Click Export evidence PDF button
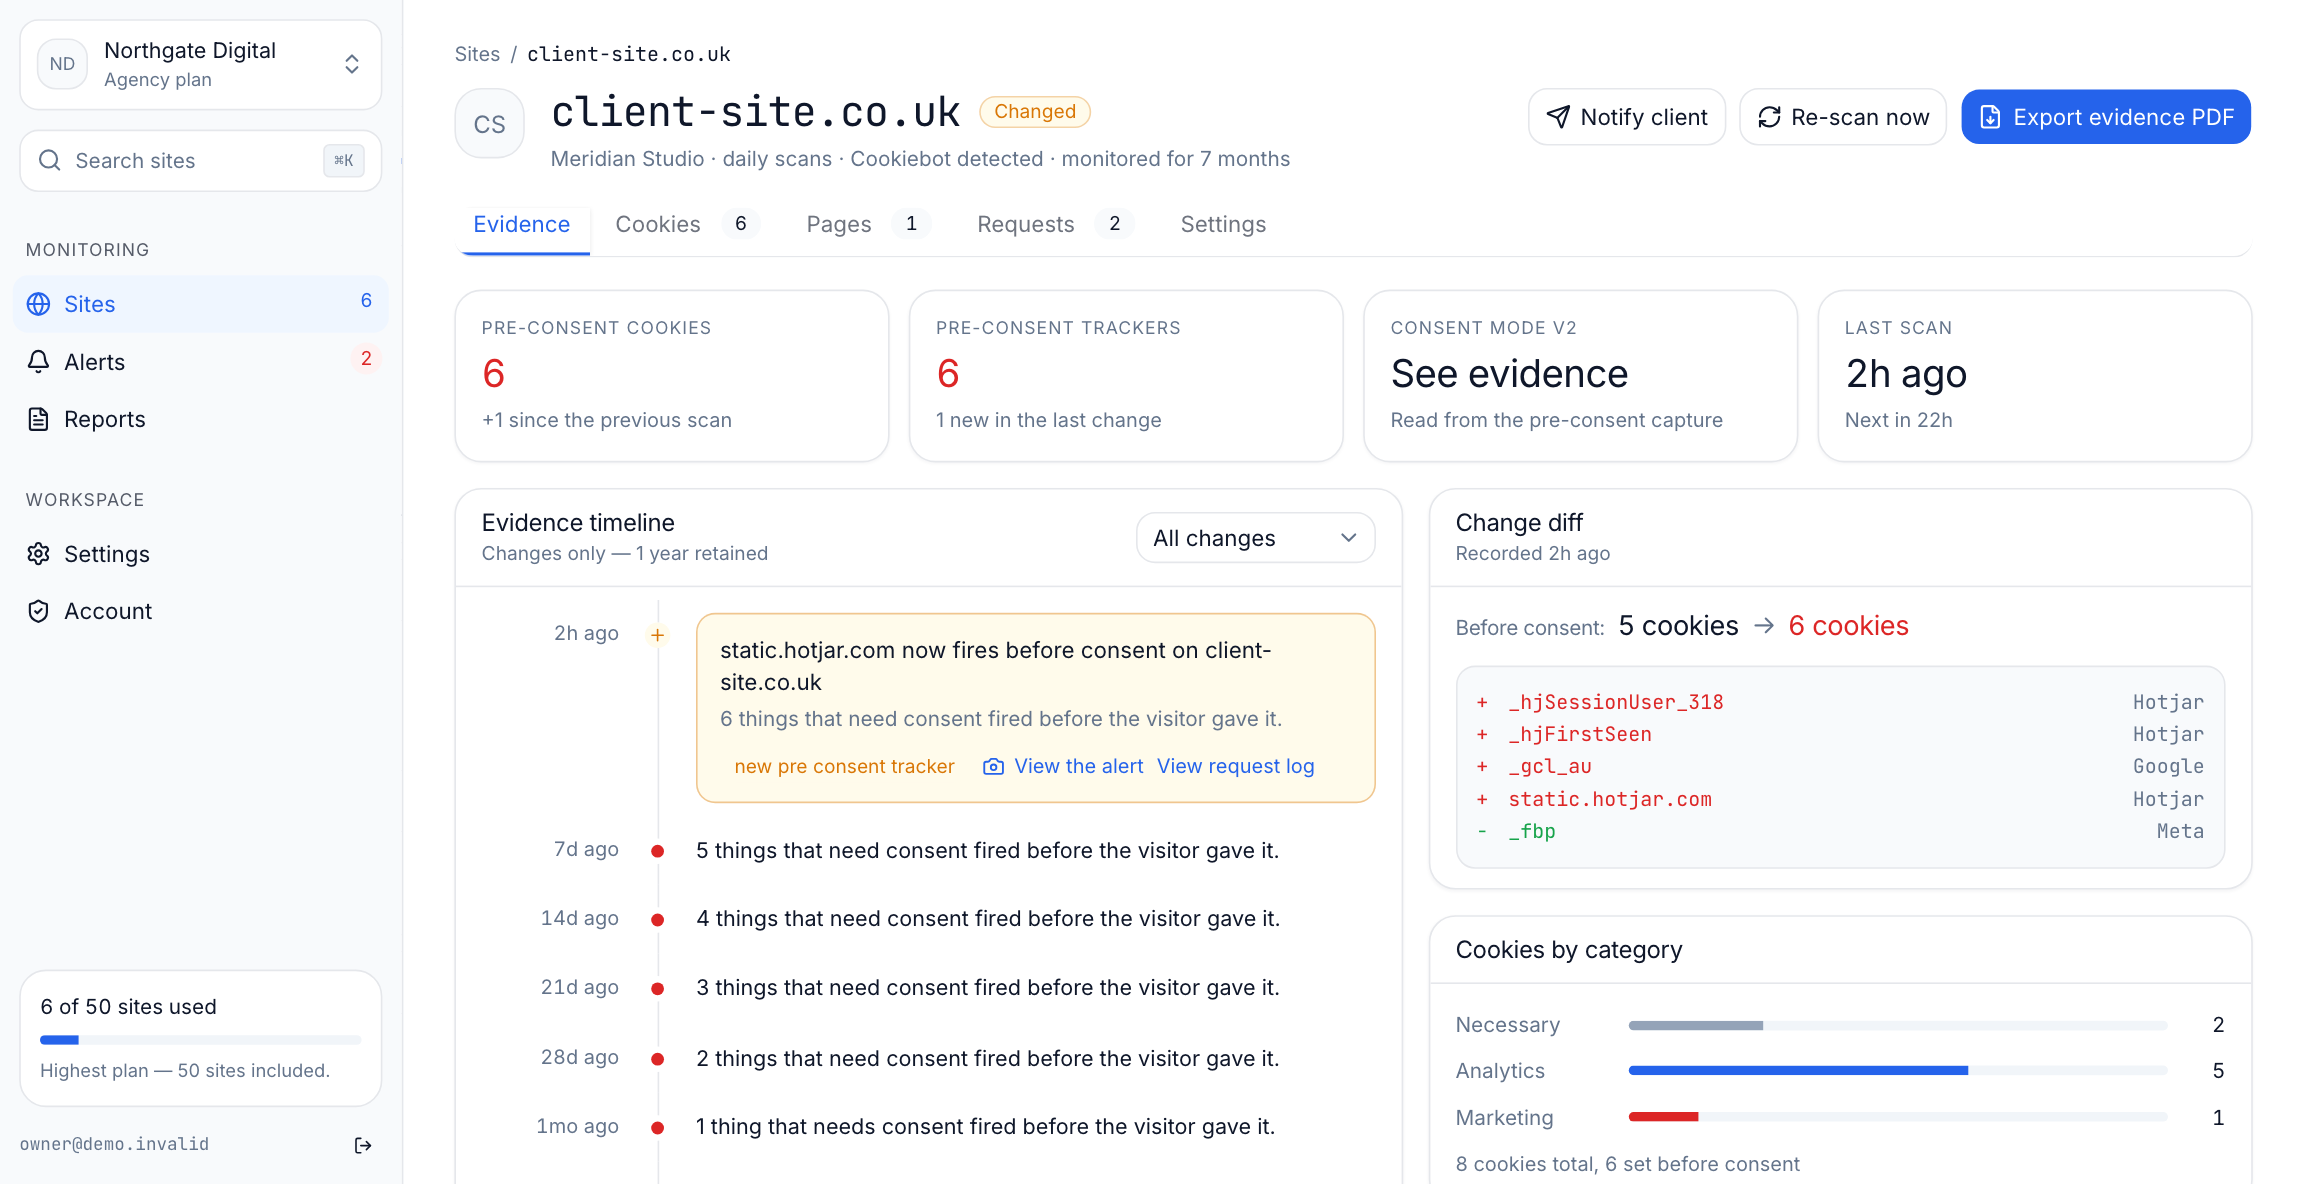Image resolution: width=2304 pixels, height=1184 pixels. tap(2106, 117)
